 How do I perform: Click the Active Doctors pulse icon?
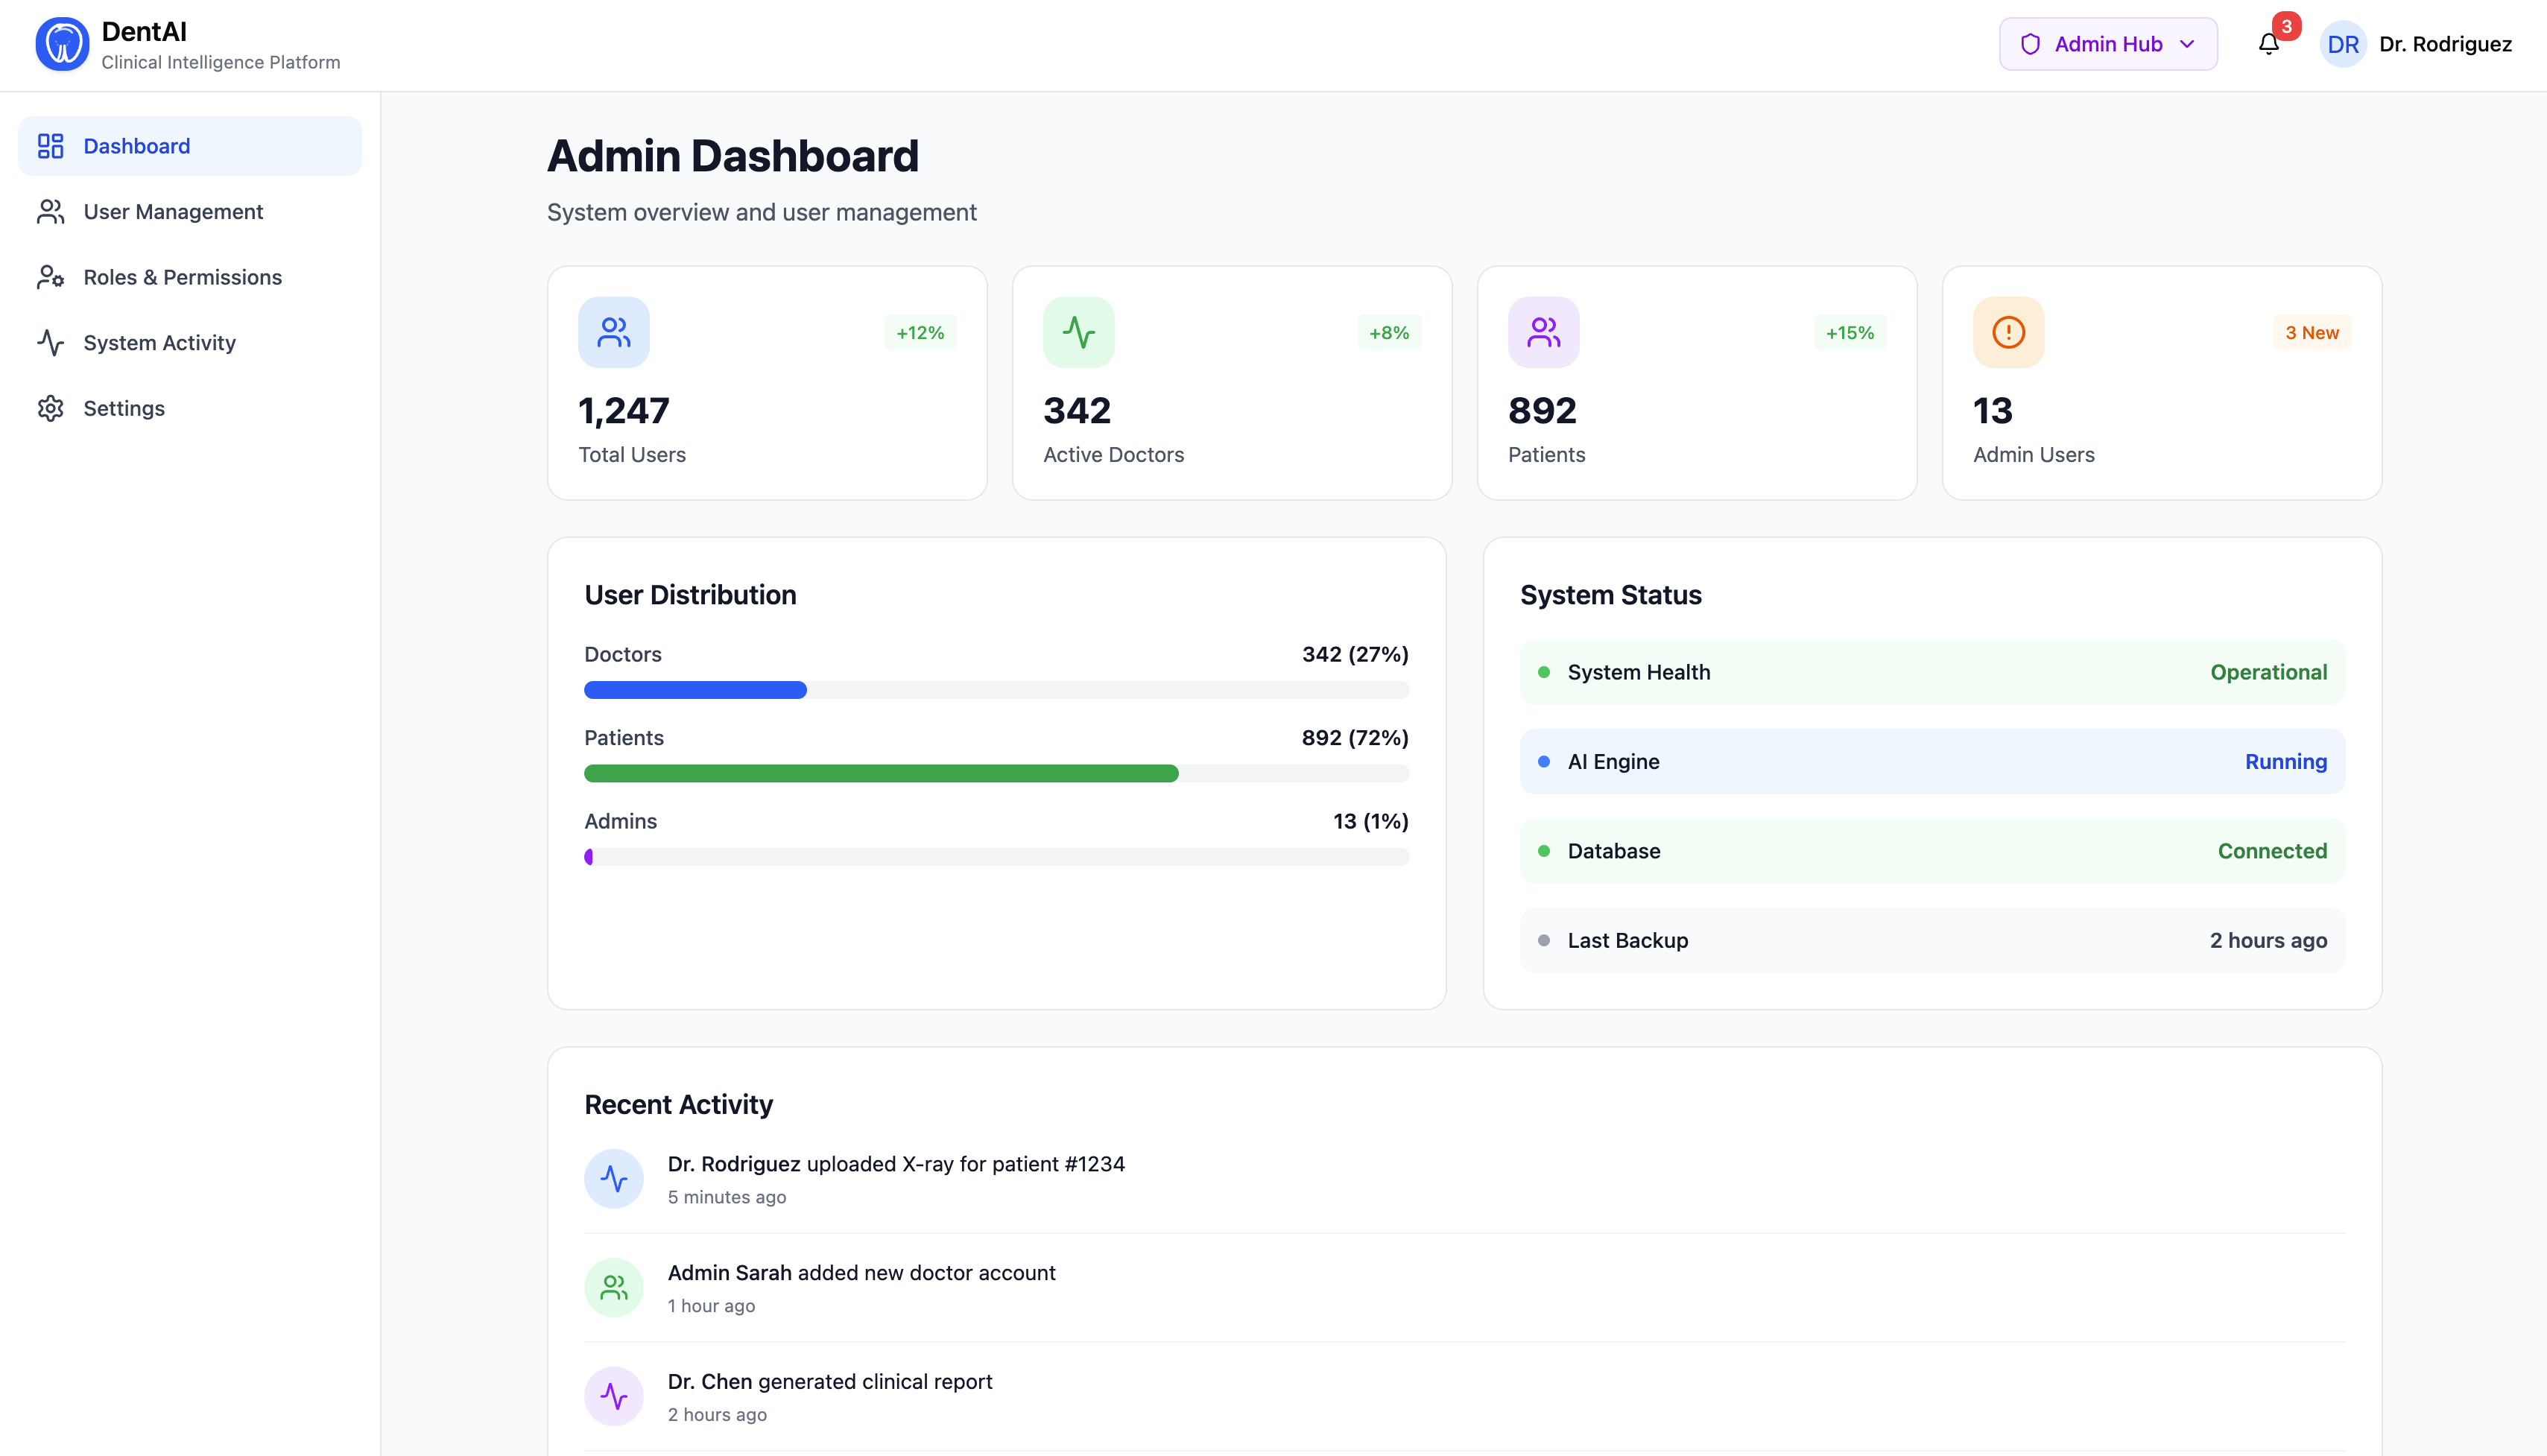coord(1078,332)
